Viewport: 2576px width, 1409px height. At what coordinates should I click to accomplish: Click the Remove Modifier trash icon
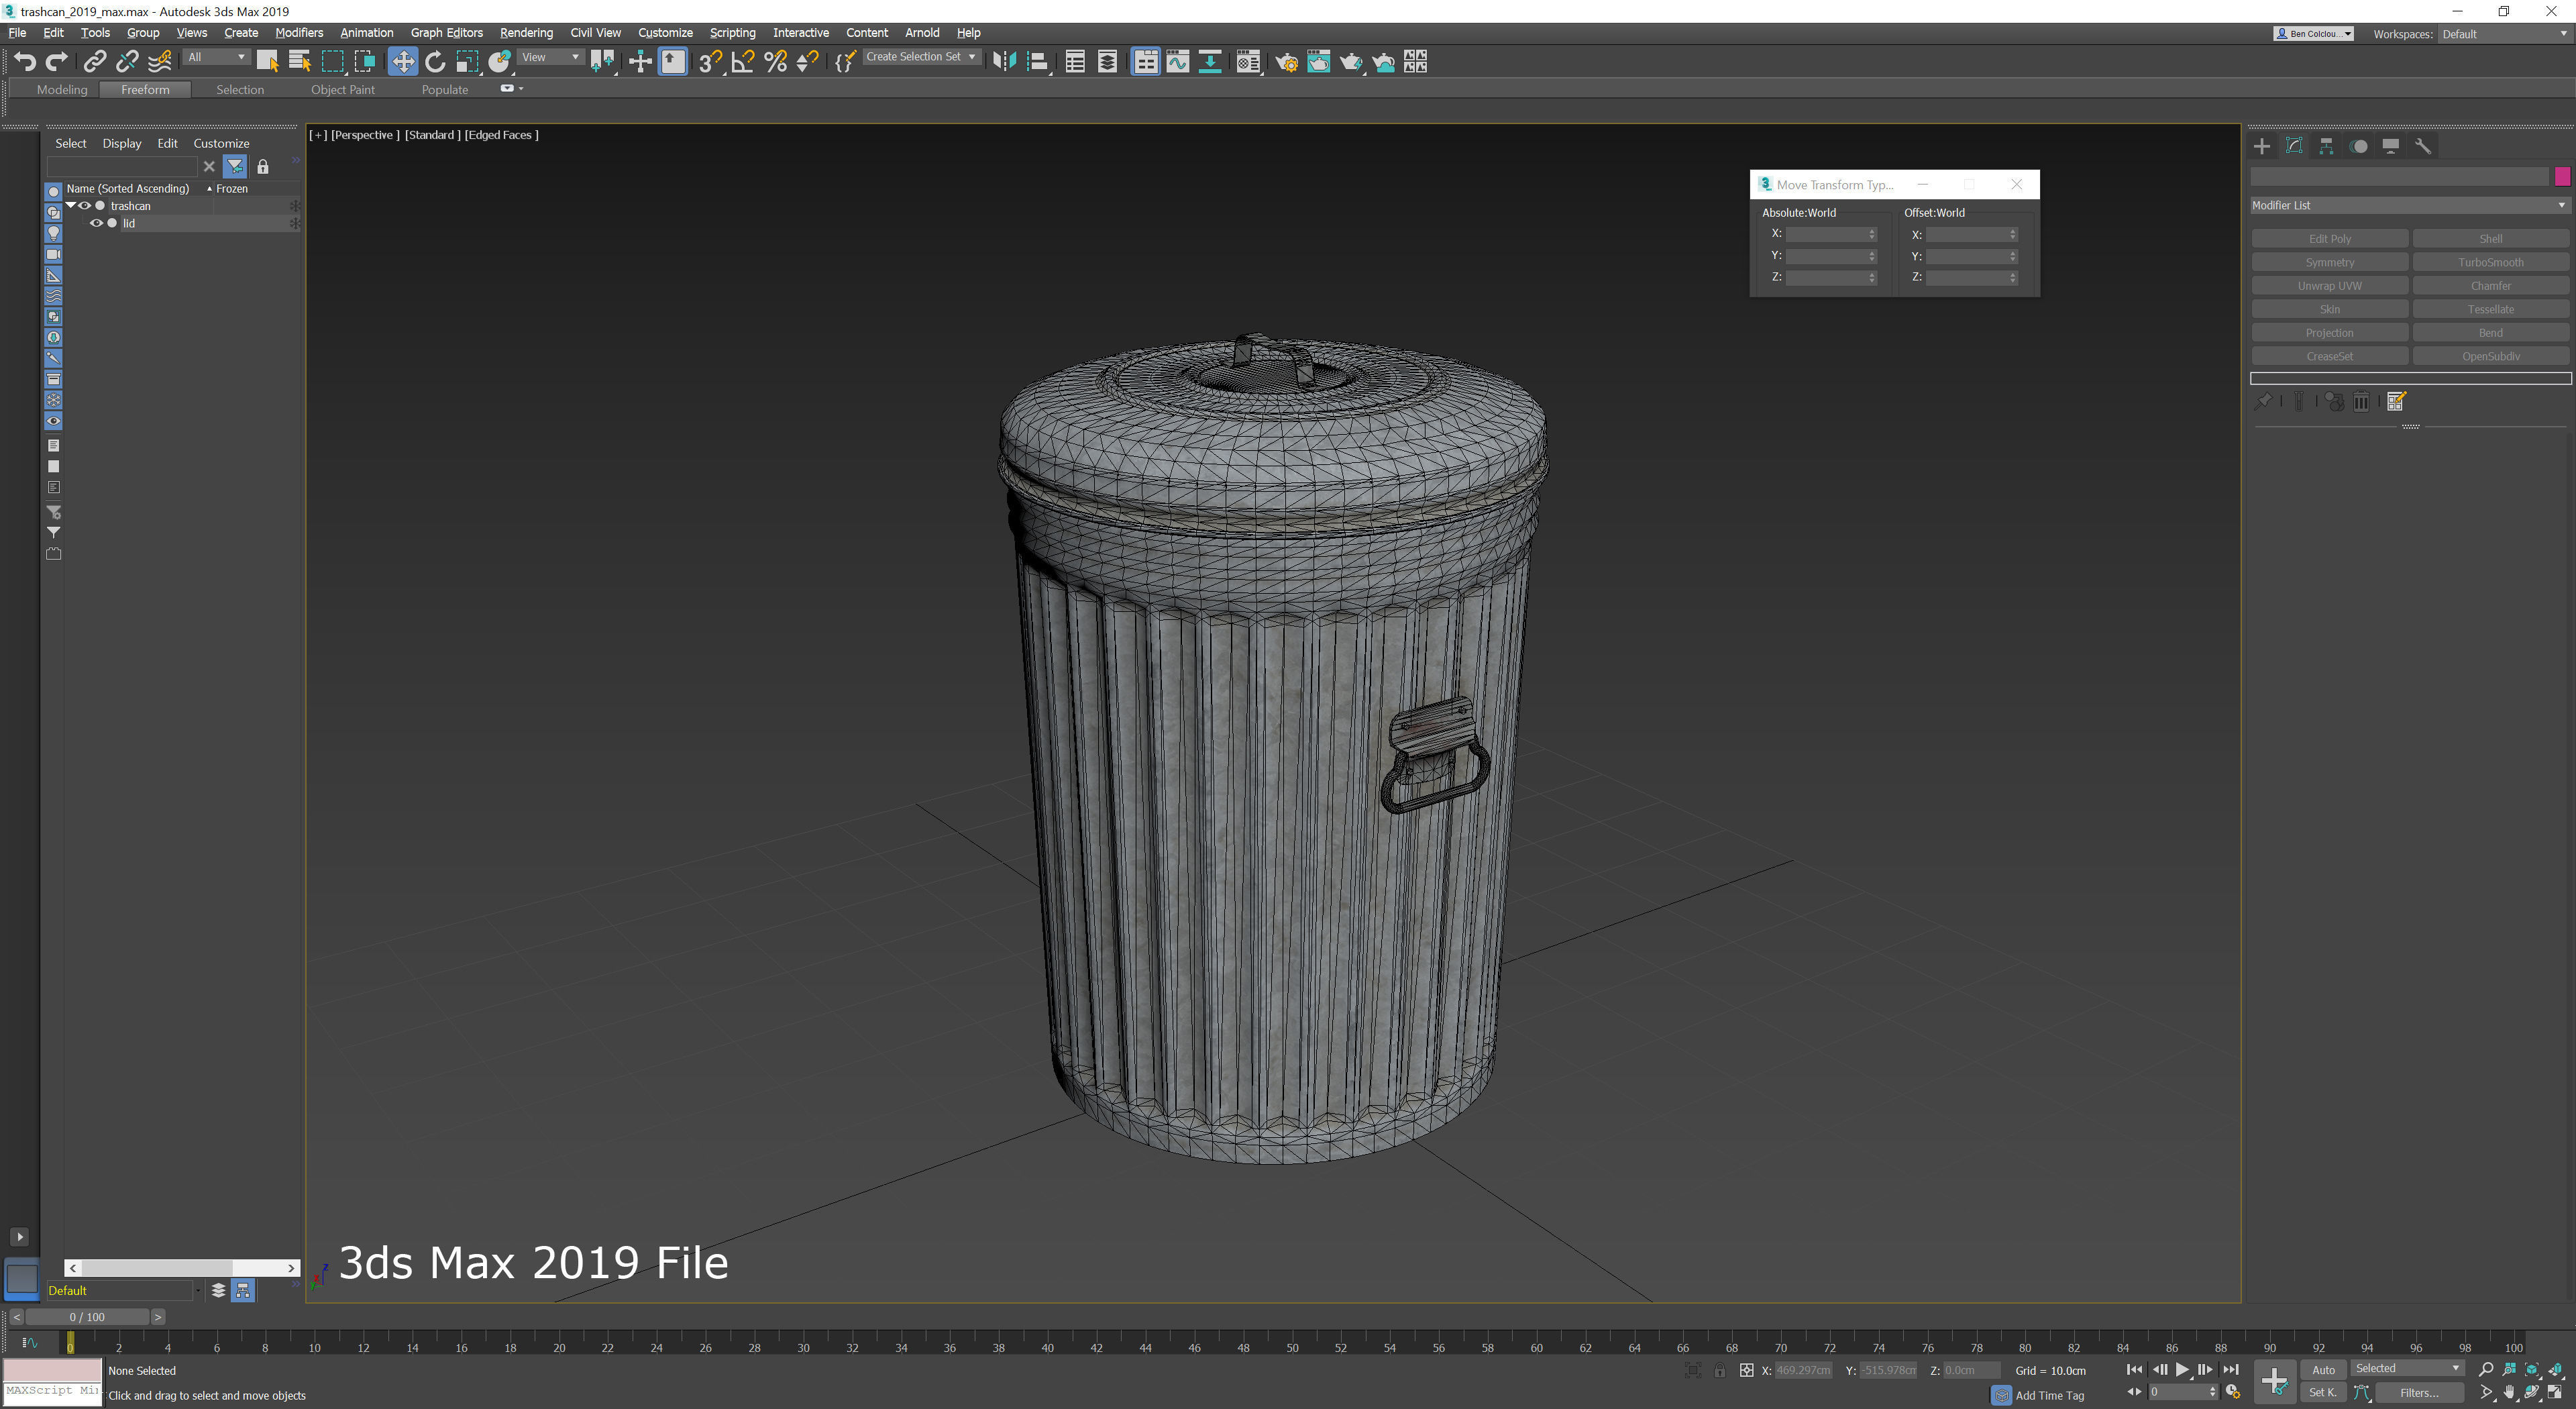point(2361,402)
